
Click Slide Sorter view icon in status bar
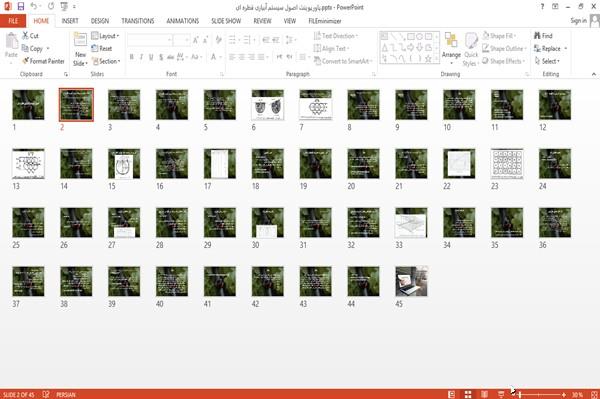(x=468, y=394)
